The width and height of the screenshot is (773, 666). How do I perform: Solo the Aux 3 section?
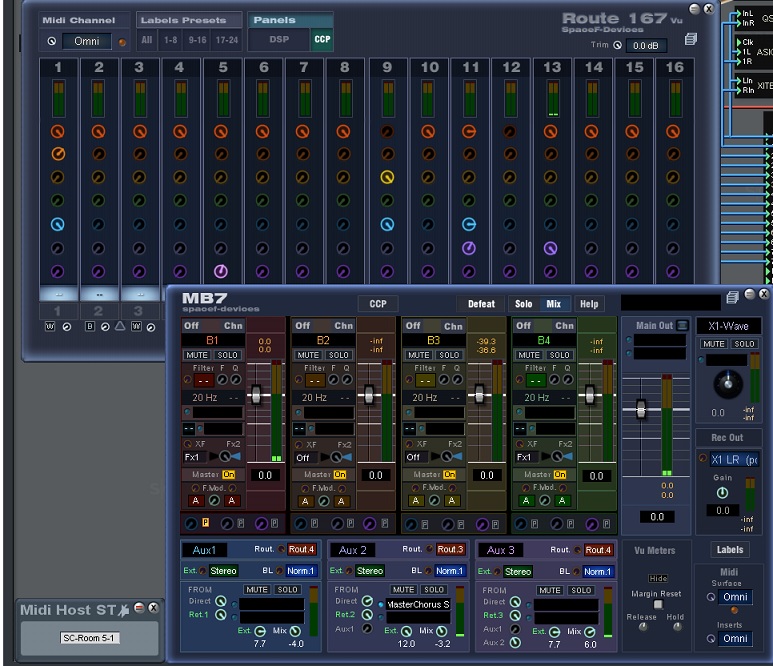581,590
